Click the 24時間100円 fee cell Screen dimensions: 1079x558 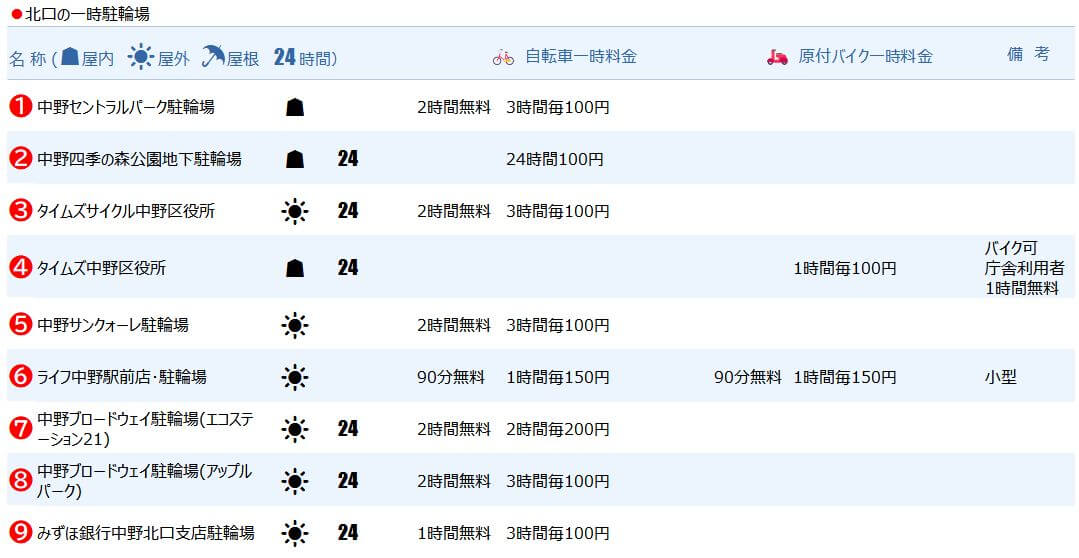pos(555,159)
